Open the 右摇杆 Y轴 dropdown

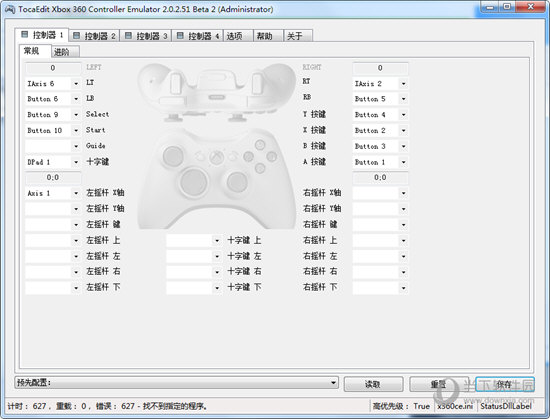tap(380, 209)
